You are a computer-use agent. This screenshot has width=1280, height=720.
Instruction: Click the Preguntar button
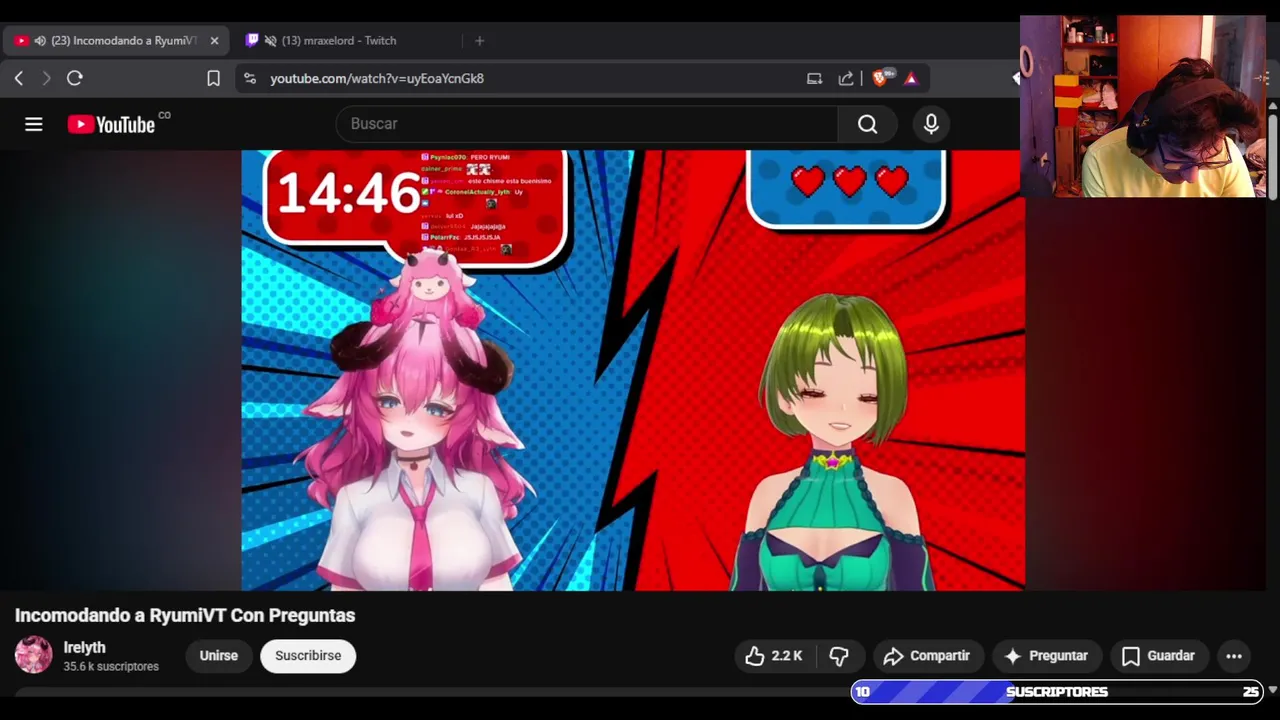click(1046, 656)
